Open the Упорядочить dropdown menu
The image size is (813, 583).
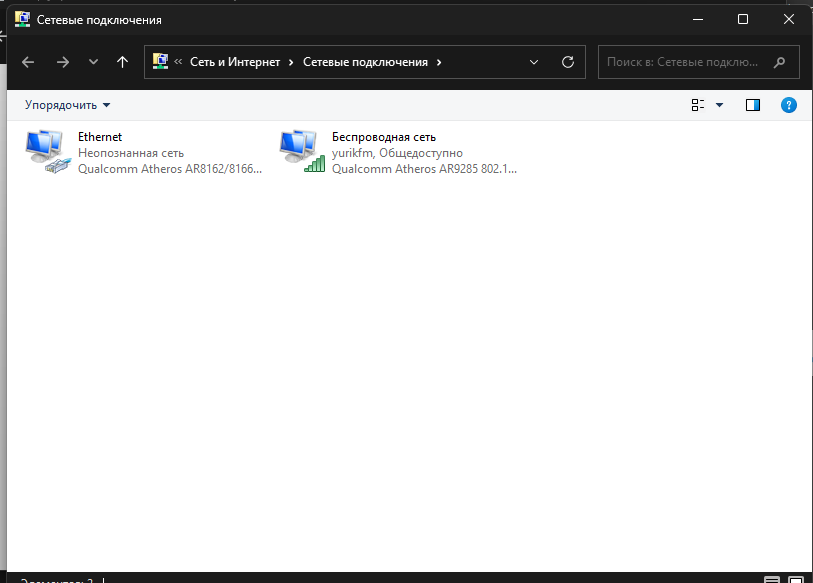[68, 105]
